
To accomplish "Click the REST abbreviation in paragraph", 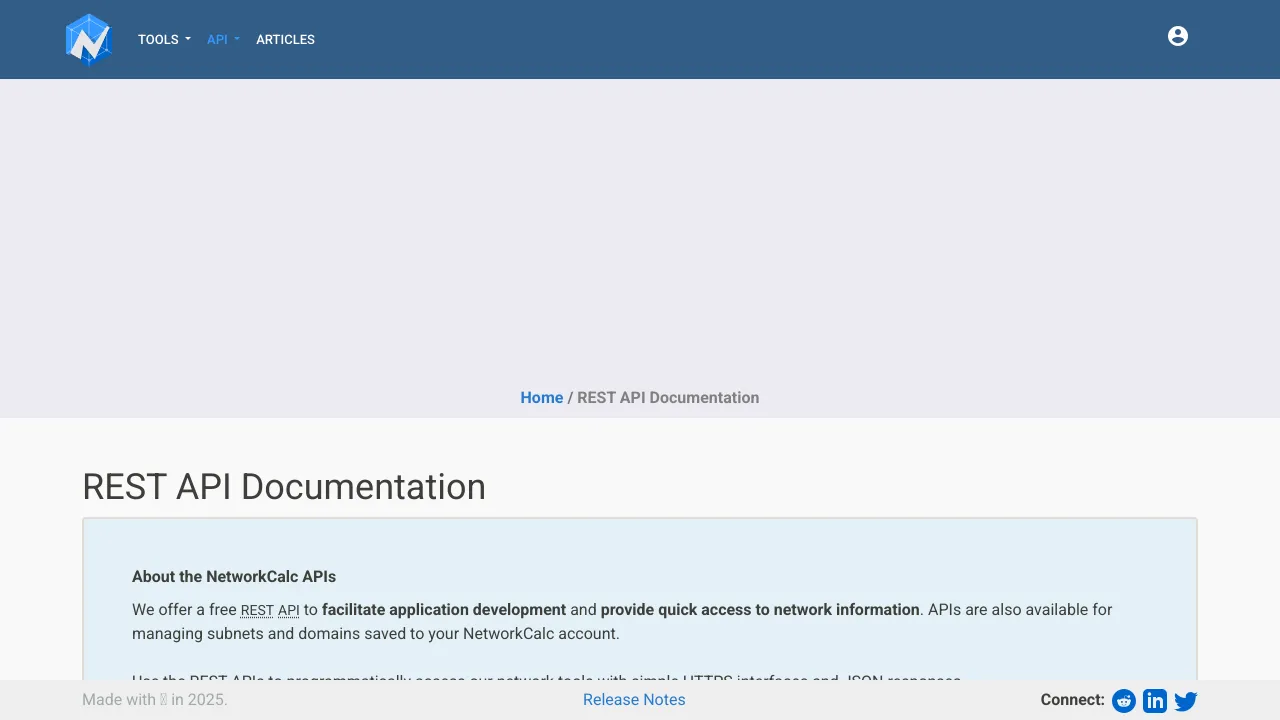I will pos(257,611).
